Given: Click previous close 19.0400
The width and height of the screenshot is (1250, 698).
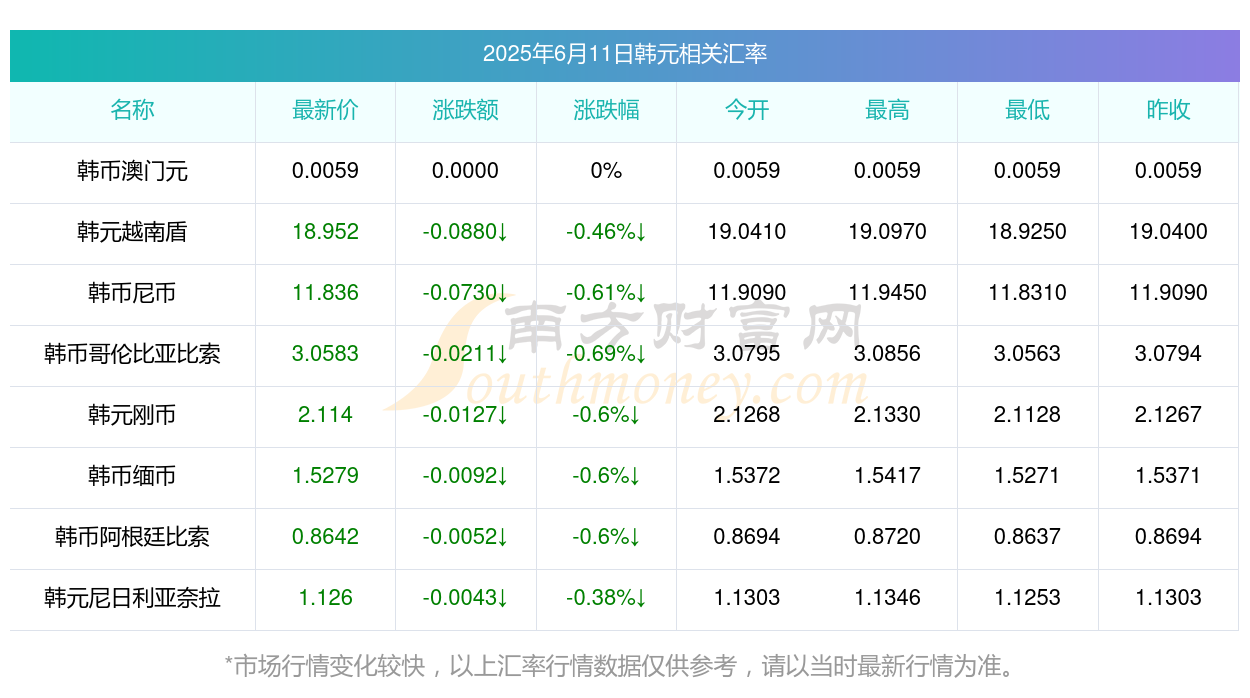Looking at the screenshot, I should (x=1168, y=232).
